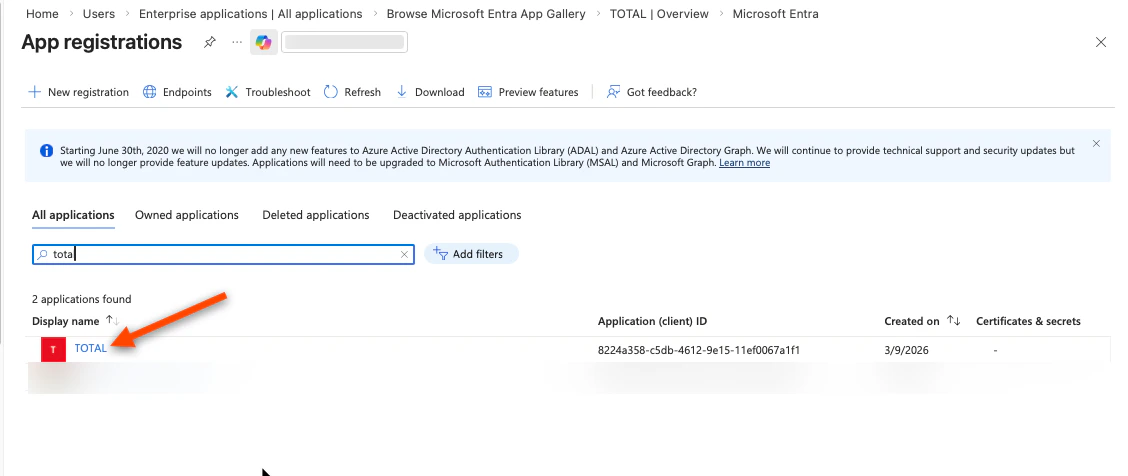The image size is (1128, 476).
Task: Go to Home breadcrumb
Action: point(42,14)
